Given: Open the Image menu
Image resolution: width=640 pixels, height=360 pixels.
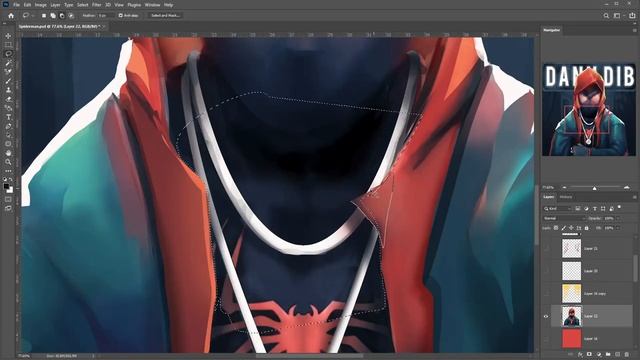Looking at the screenshot, I should (x=40, y=5).
